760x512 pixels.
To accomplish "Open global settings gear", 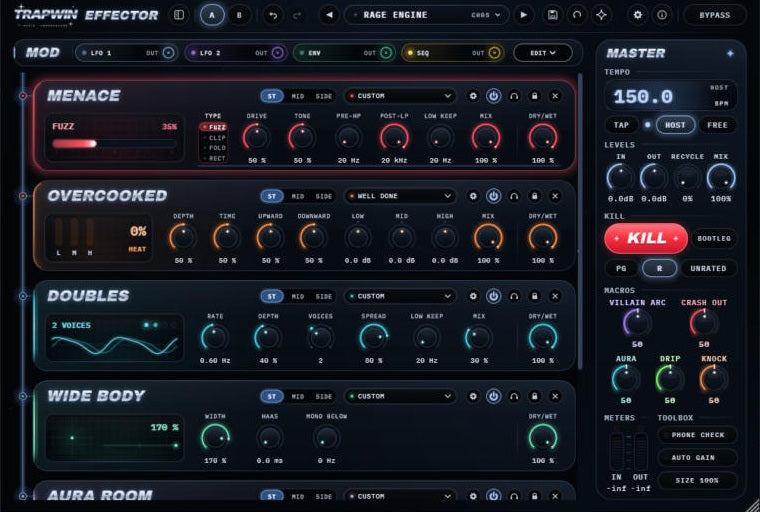I will coord(637,15).
